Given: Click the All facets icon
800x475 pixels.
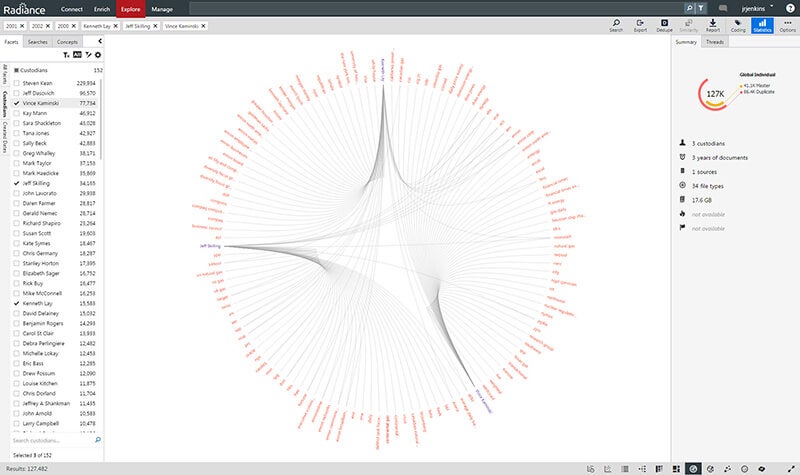Looking at the screenshot, I should (x=77, y=55).
